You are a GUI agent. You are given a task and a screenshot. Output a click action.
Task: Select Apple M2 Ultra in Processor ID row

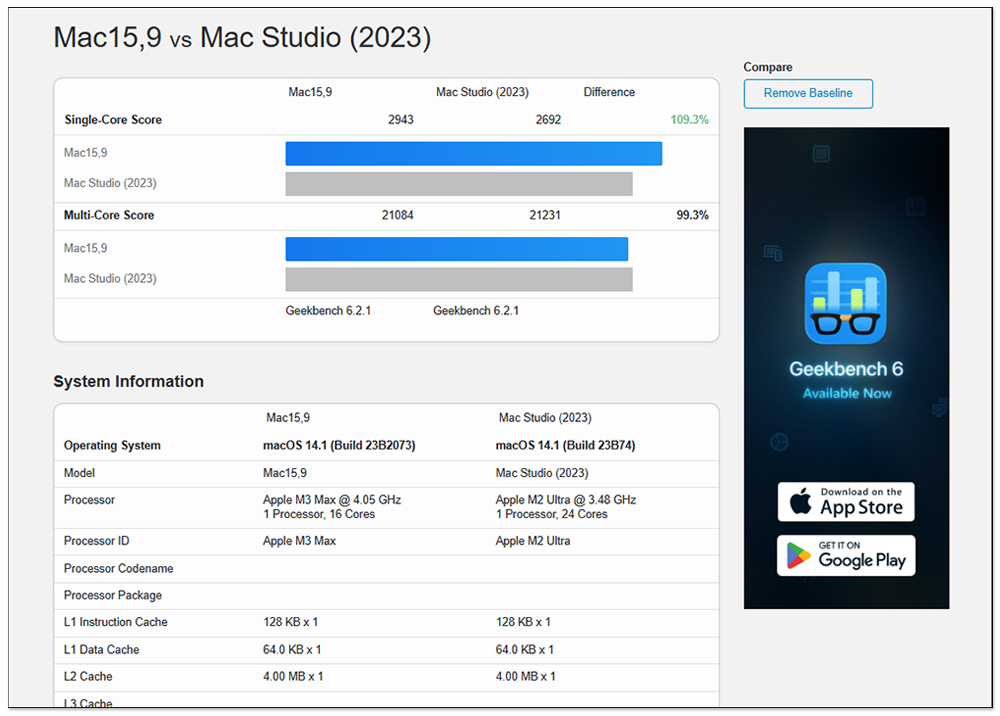(x=533, y=541)
